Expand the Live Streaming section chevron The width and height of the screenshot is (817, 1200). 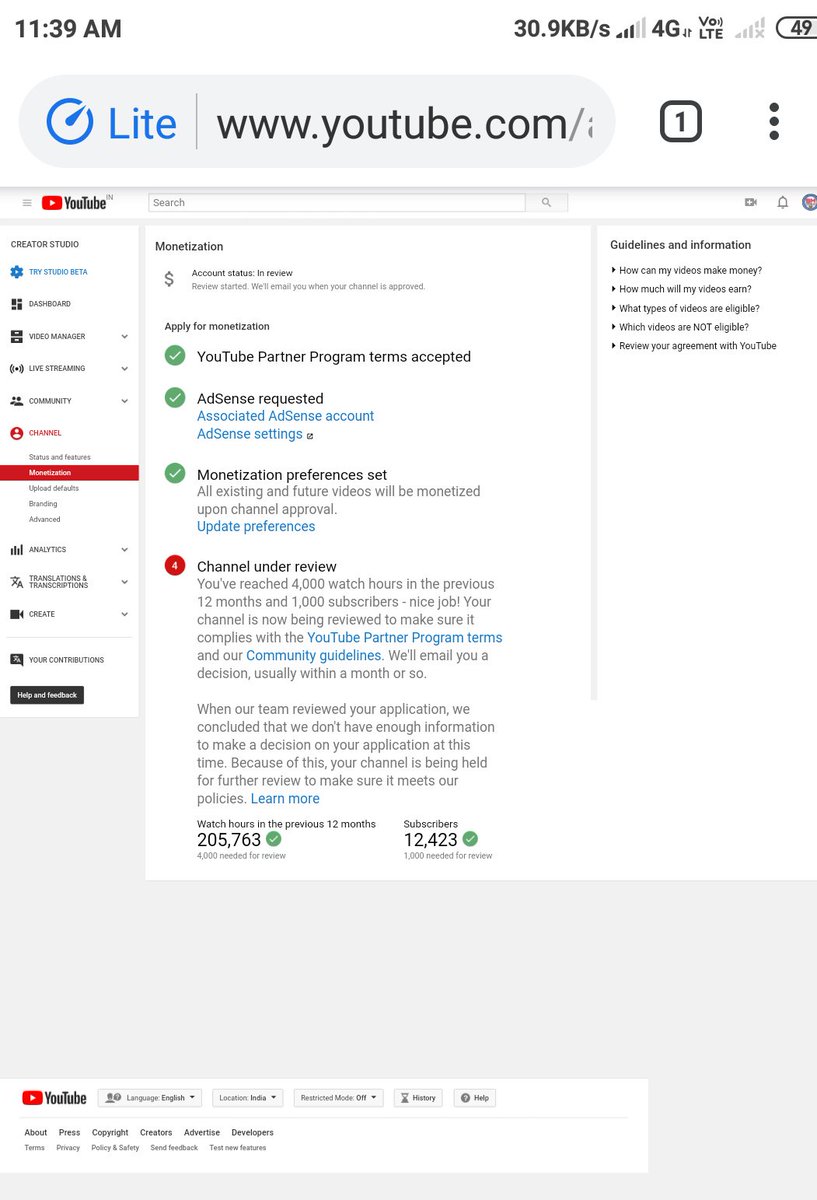(125, 369)
